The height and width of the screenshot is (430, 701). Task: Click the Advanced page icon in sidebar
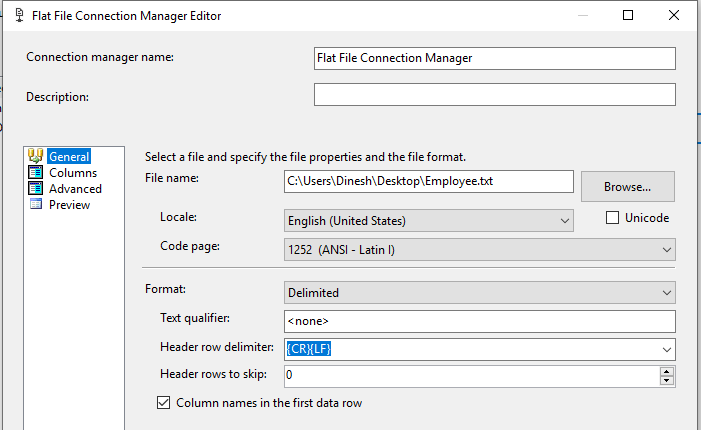[x=36, y=188]
